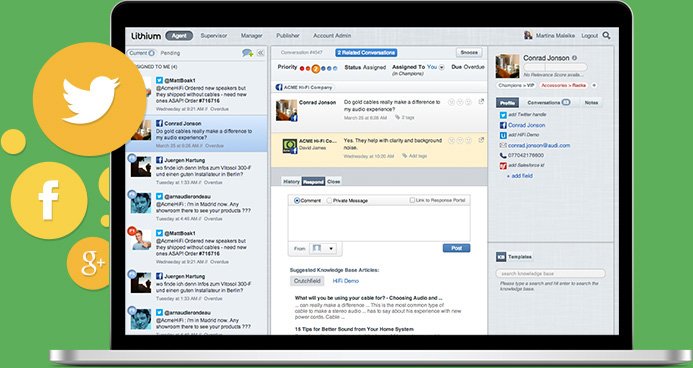Select the Respond tab
The image size is (693, 368).
tap(313, 182)
